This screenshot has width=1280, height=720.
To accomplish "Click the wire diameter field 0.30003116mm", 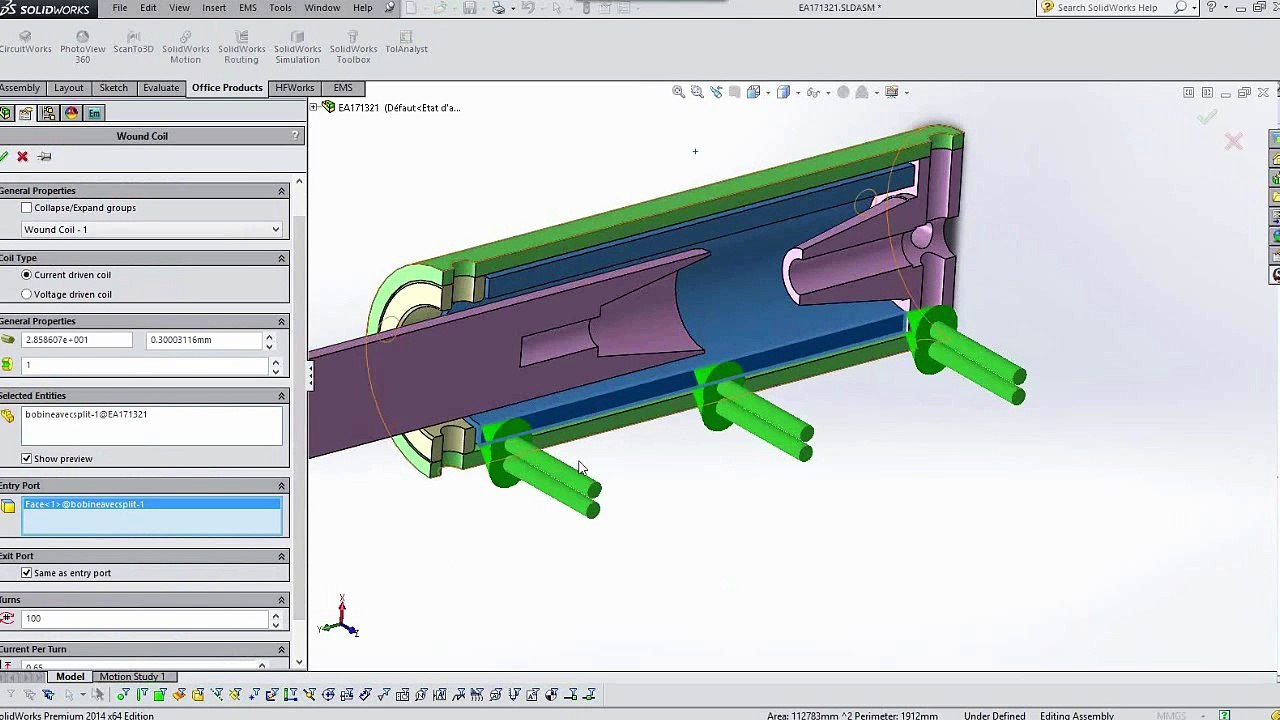I will (x=203, y=340).
